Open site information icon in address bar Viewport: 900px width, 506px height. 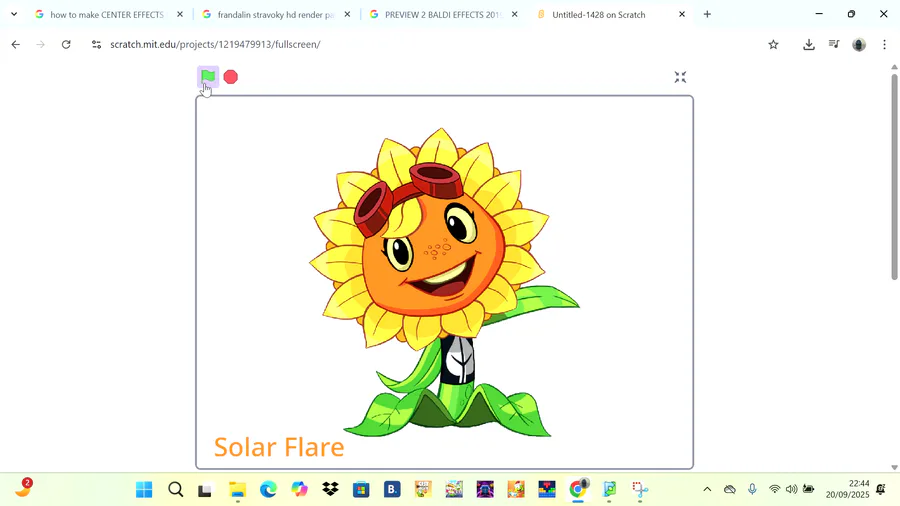coord(96,44)
